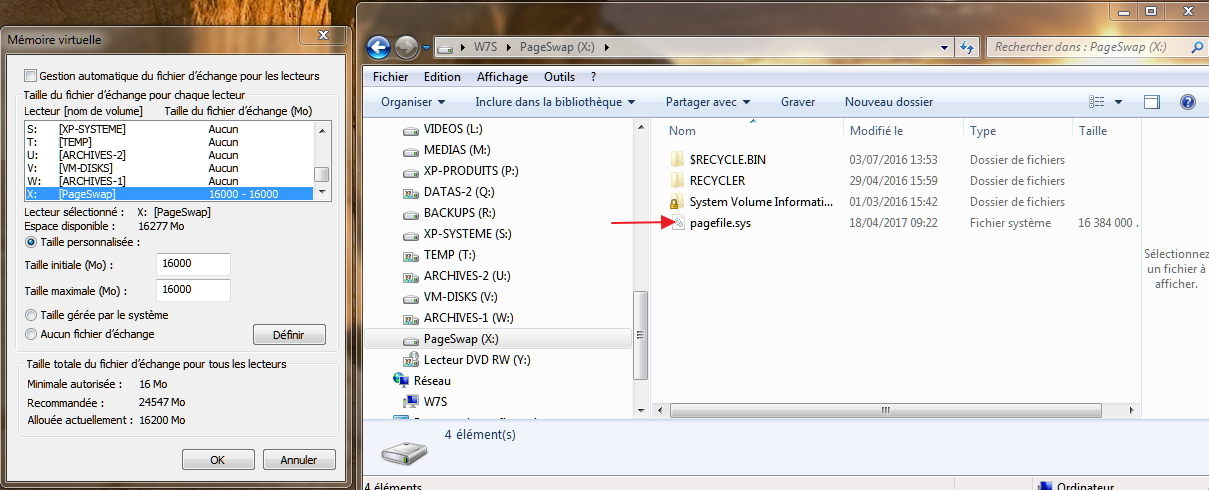Click OK in Mémoire virtuelle dialog
Screen dimensions: 1209x490
217,460
